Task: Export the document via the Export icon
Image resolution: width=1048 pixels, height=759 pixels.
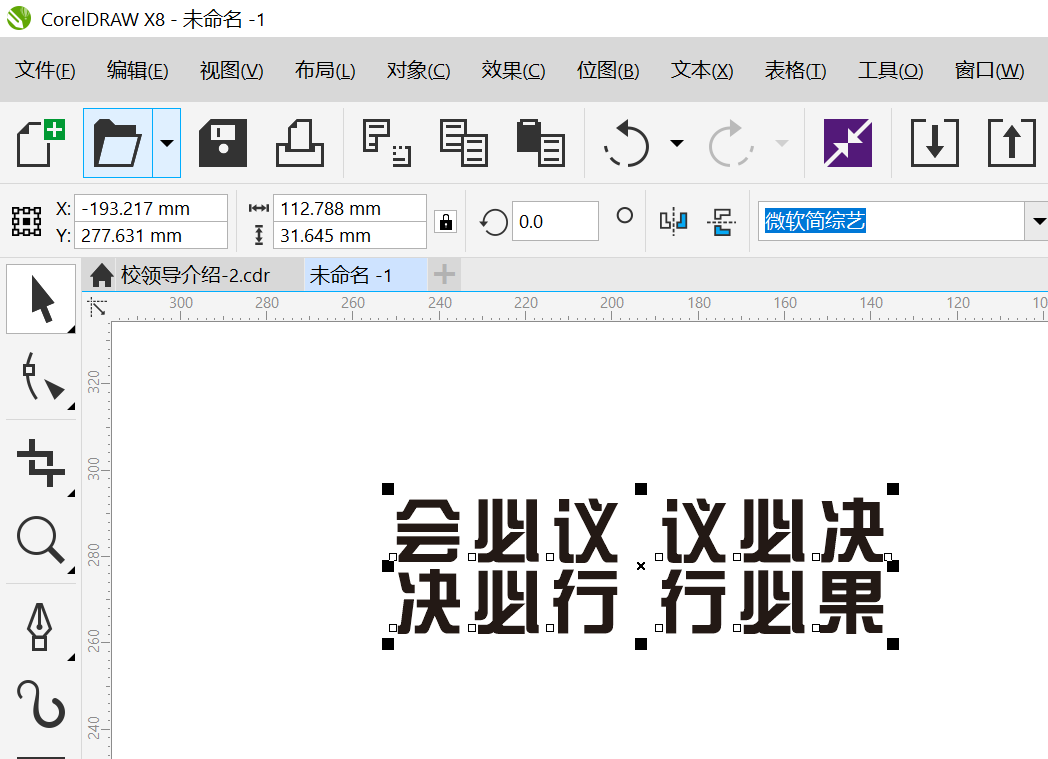Action: point(1011,142)
